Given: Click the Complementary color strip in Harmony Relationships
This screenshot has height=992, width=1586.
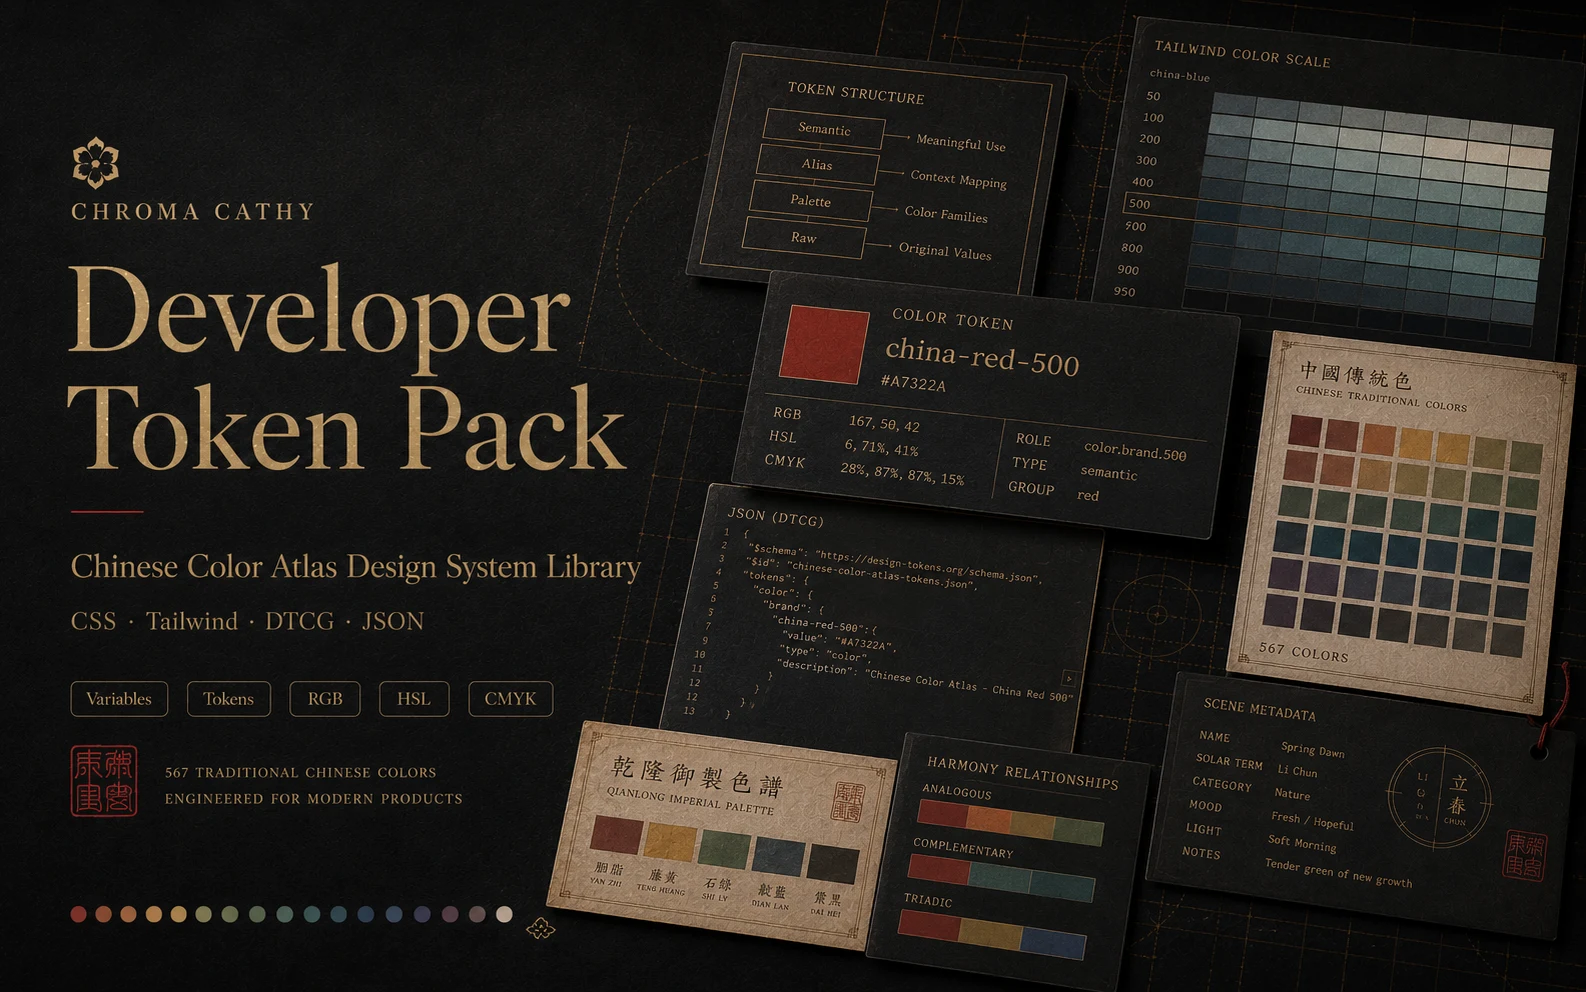Looking at the screenshot, I should [1001, 876].
